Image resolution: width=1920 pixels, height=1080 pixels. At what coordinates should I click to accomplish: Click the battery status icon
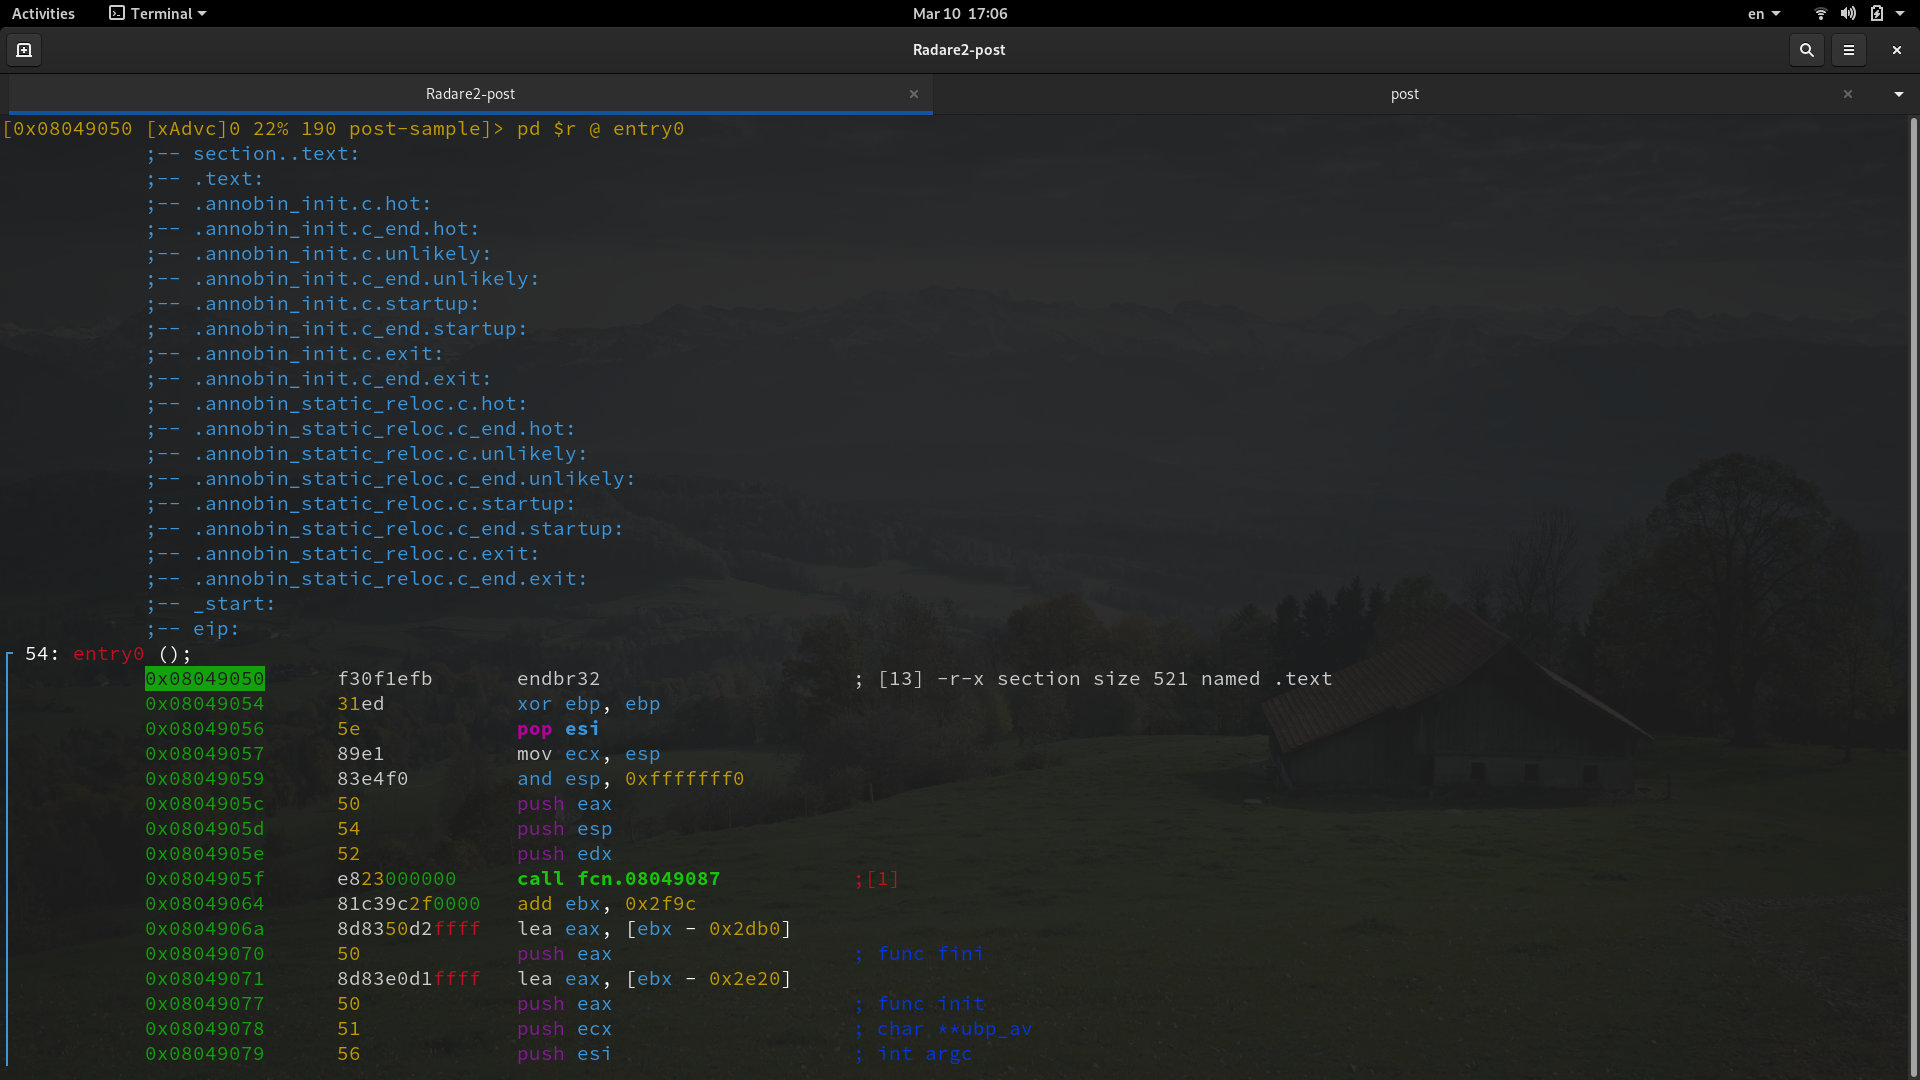(1877, 14)
